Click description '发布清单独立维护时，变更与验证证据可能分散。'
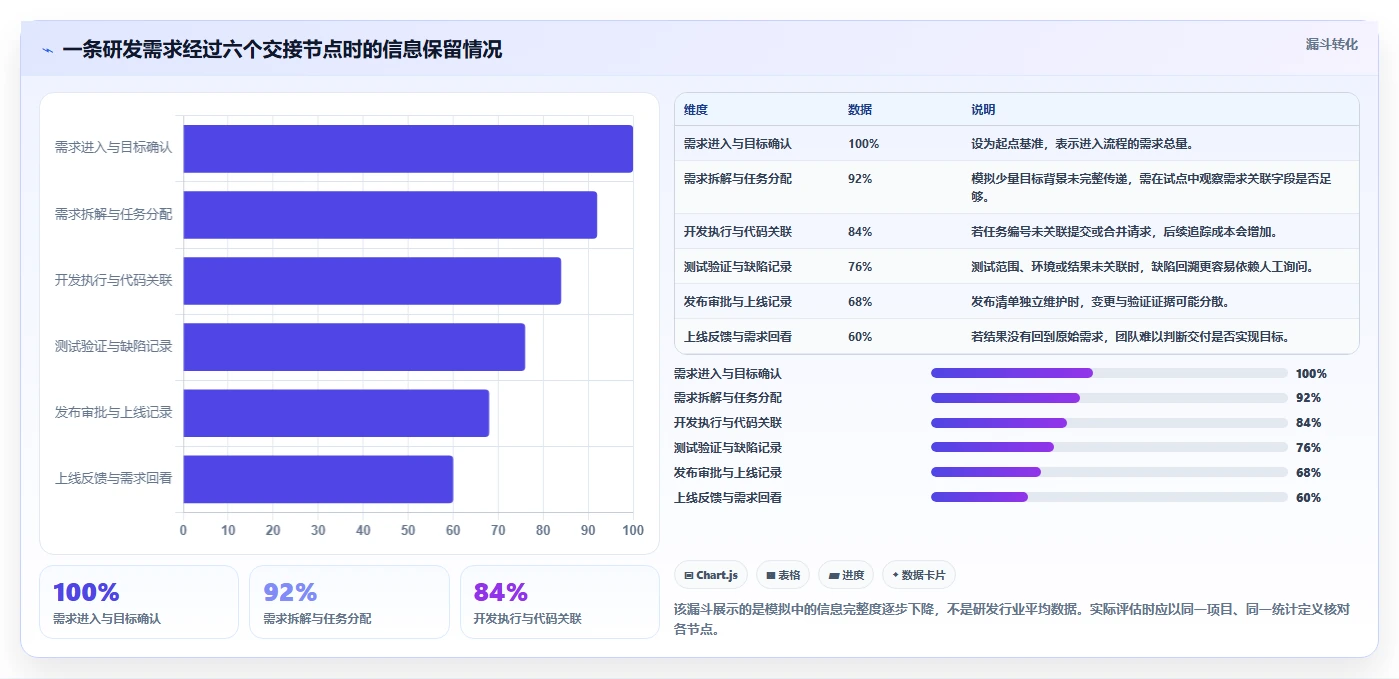This screenshot has width=1399, height=679. click(x=1100, y=302)
